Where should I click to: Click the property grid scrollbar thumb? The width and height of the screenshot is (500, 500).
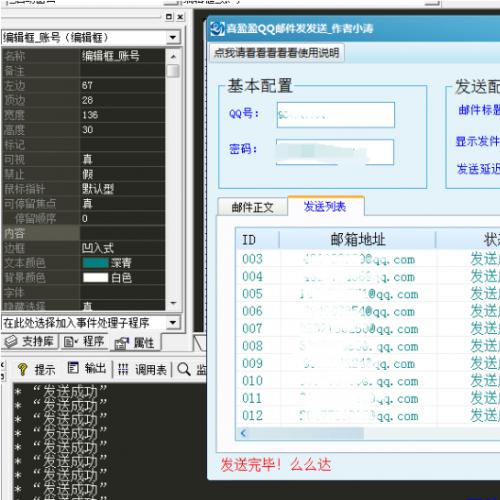[x=173, y=71]
